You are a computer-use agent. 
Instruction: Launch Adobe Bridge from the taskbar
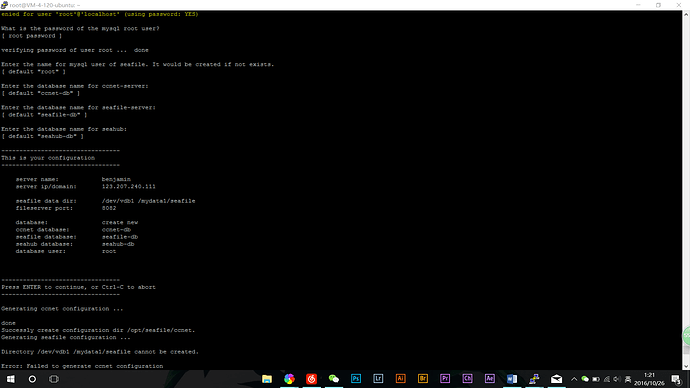point(423,379)
